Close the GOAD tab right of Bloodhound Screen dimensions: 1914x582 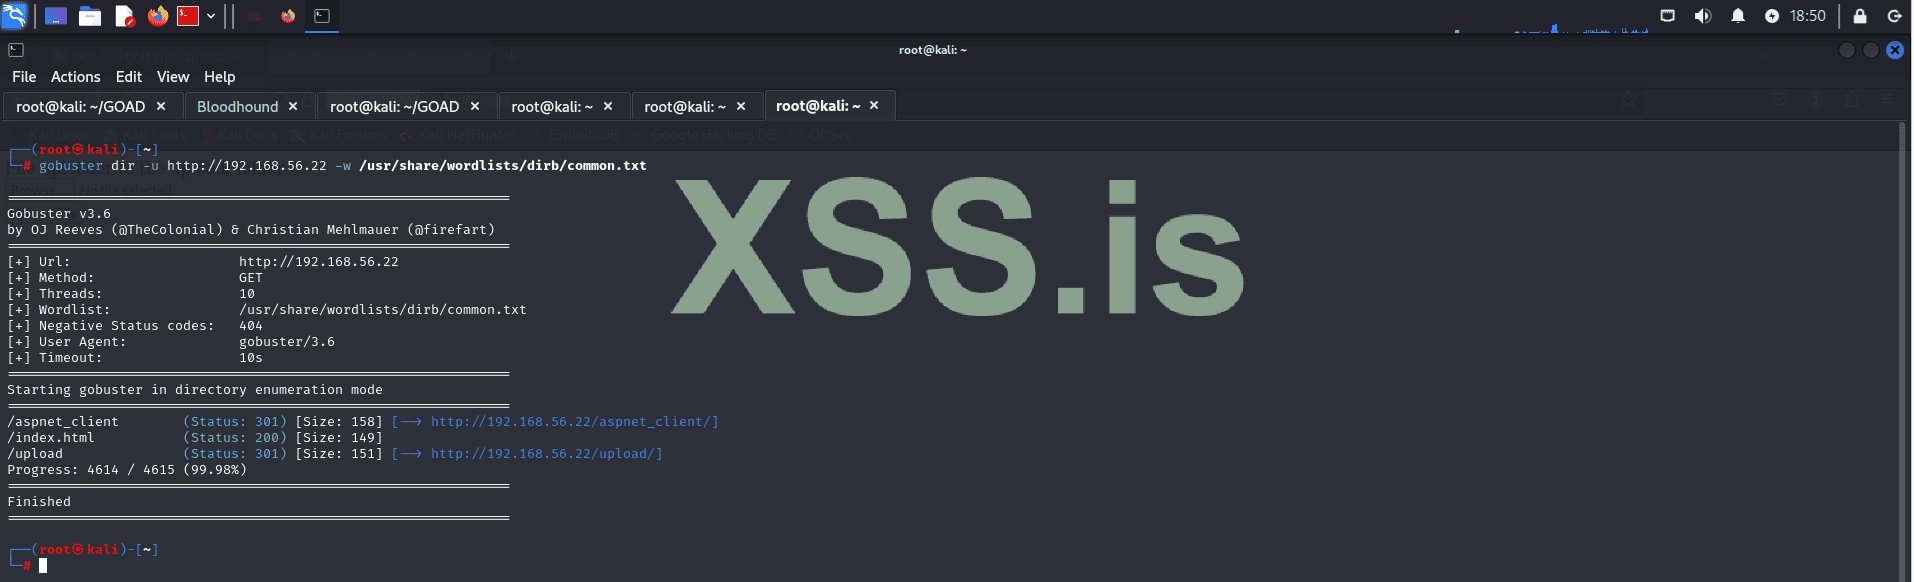tap(475, 106)
